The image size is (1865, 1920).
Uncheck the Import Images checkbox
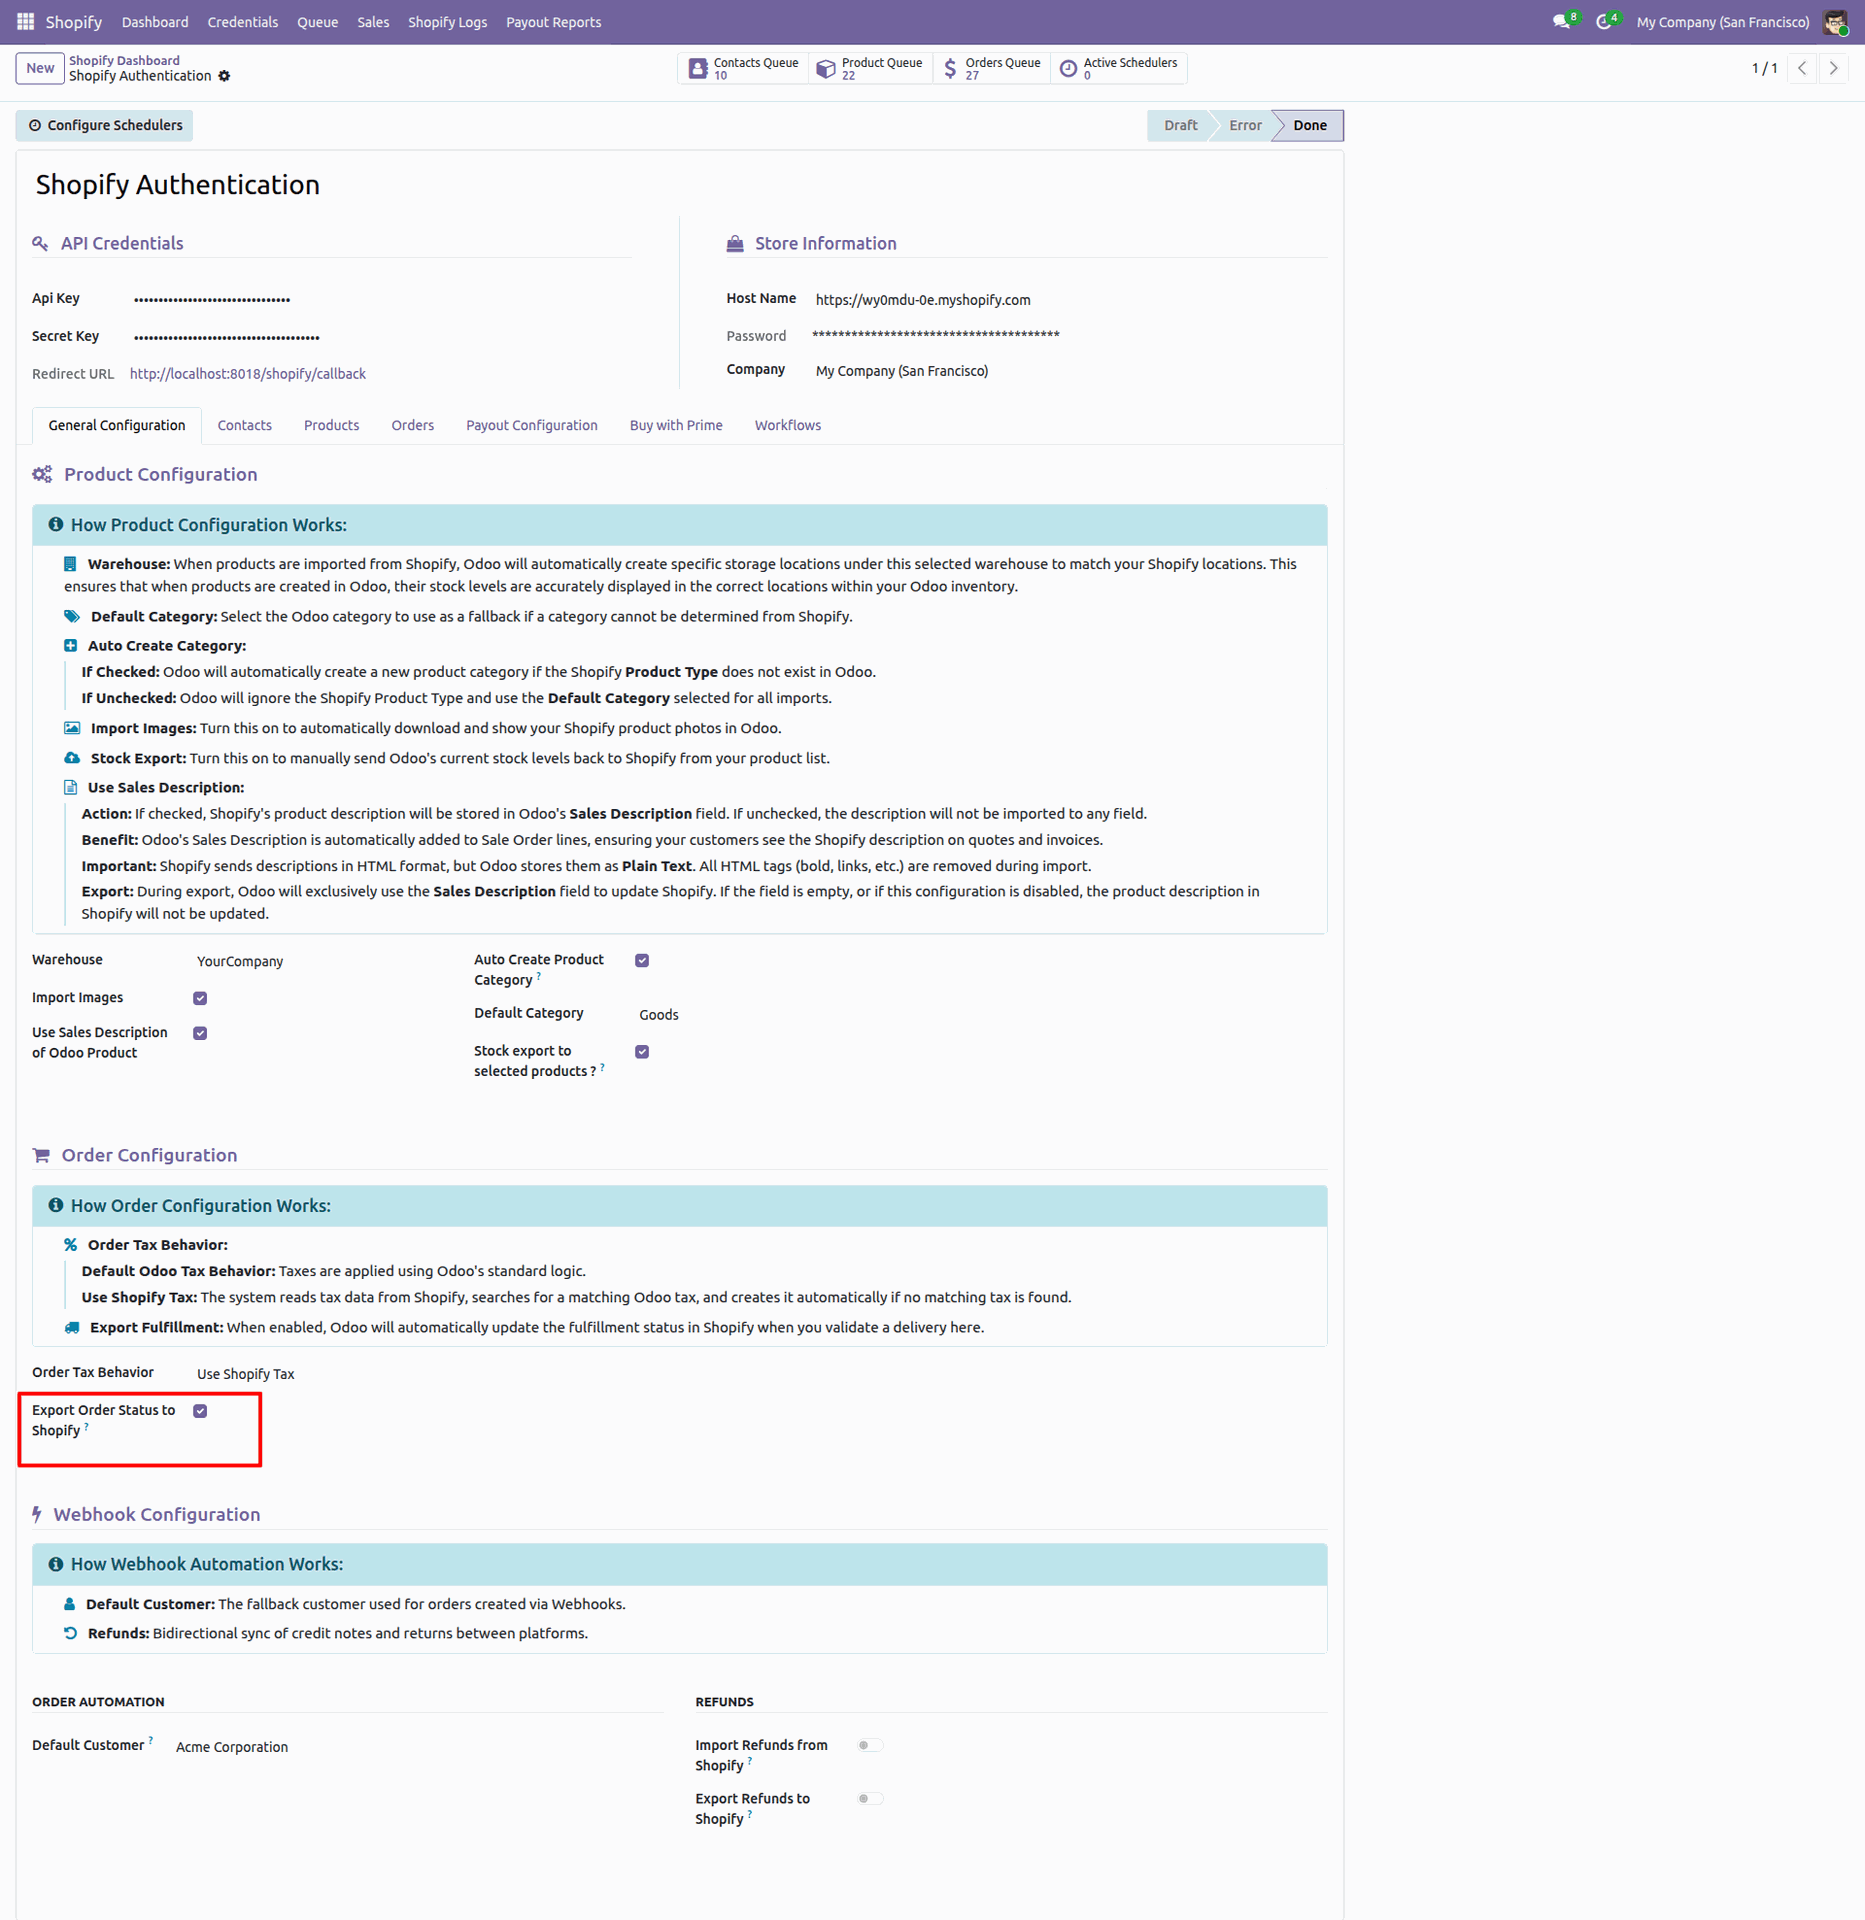tap(200, 998)
